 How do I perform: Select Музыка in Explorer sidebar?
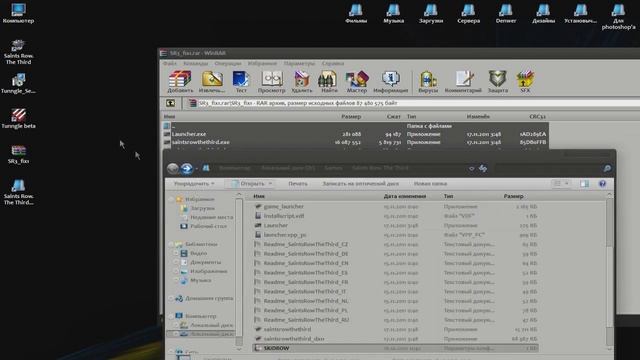tap(200, 280)
